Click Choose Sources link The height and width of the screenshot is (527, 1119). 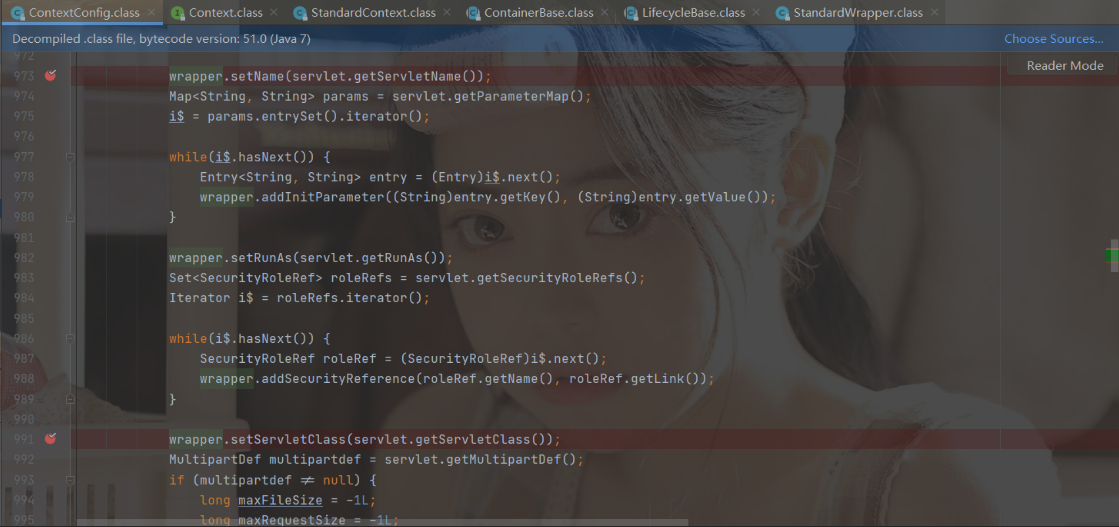(x=1054, y=39)
